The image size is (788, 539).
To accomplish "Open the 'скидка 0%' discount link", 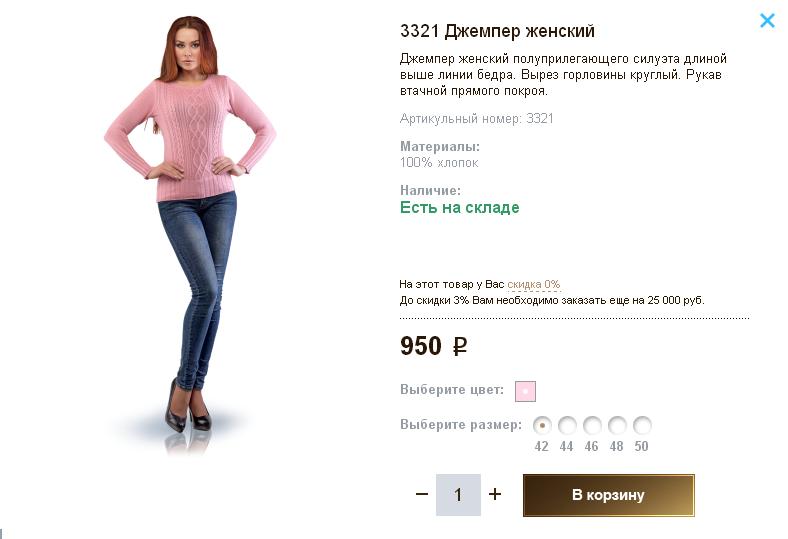I will (533, 284).
